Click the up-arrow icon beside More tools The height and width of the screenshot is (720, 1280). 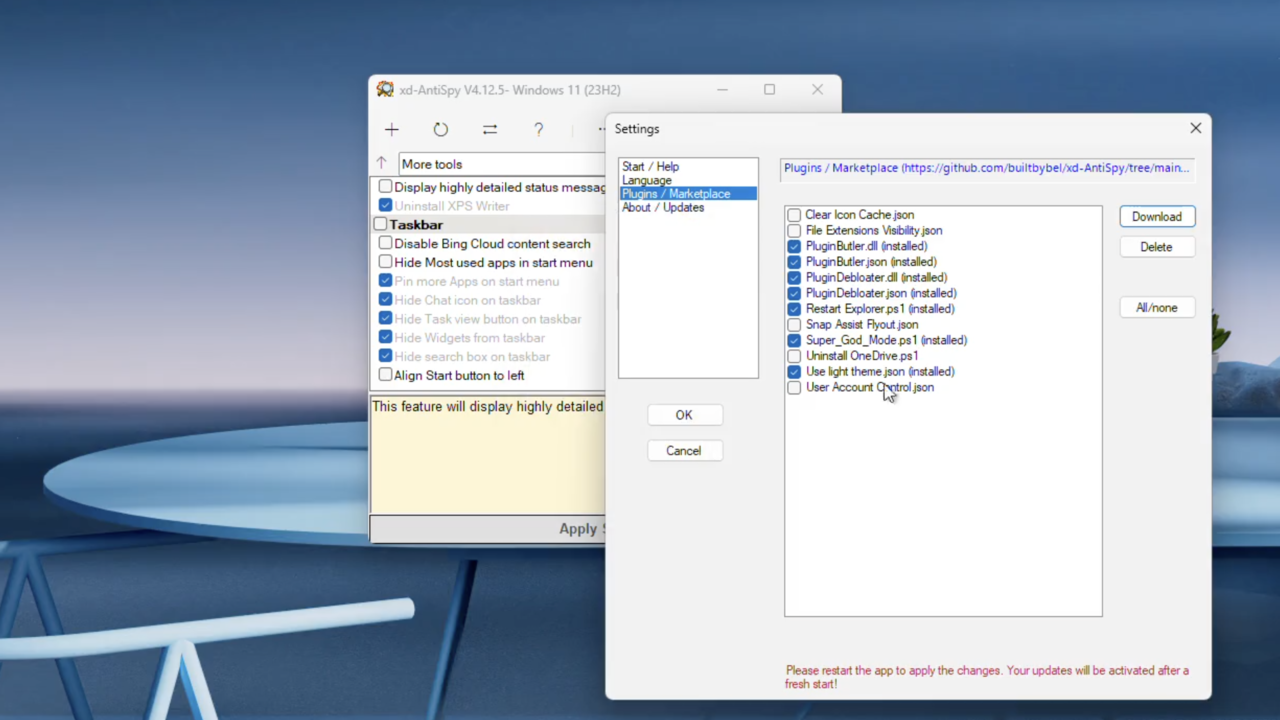tap(381, 163)
